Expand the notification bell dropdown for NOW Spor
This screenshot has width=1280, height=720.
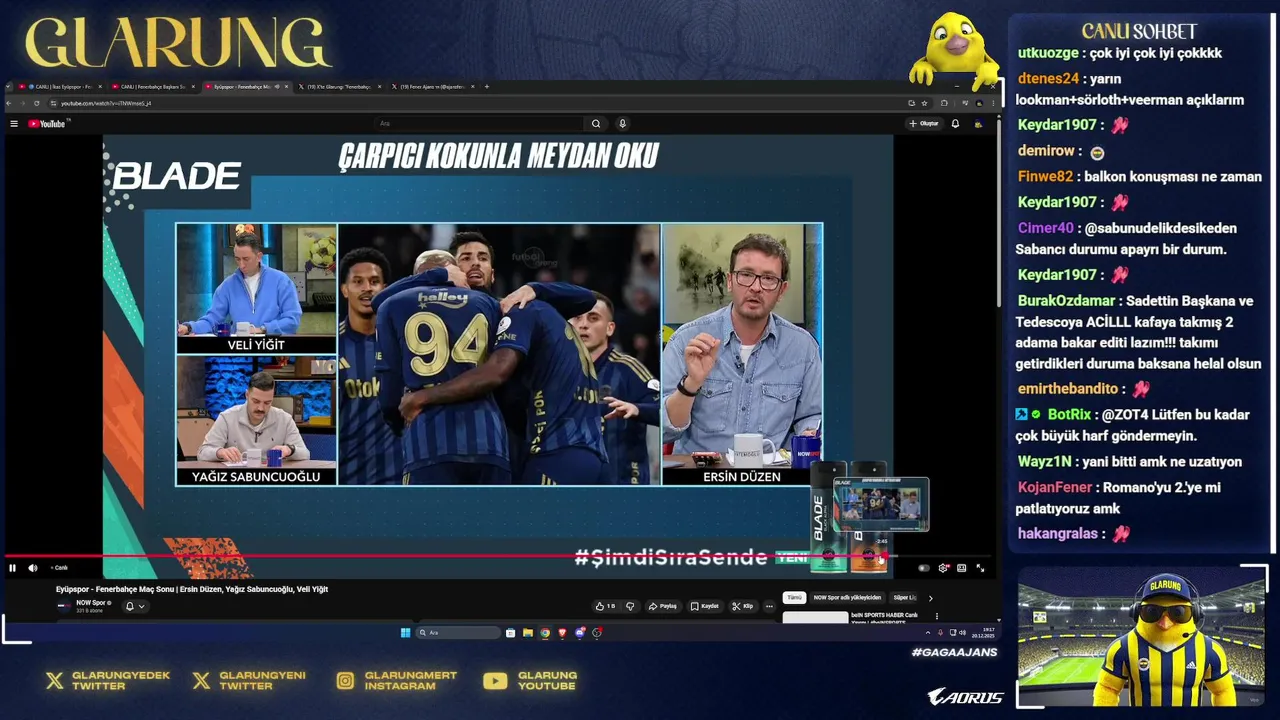[141, 606]
